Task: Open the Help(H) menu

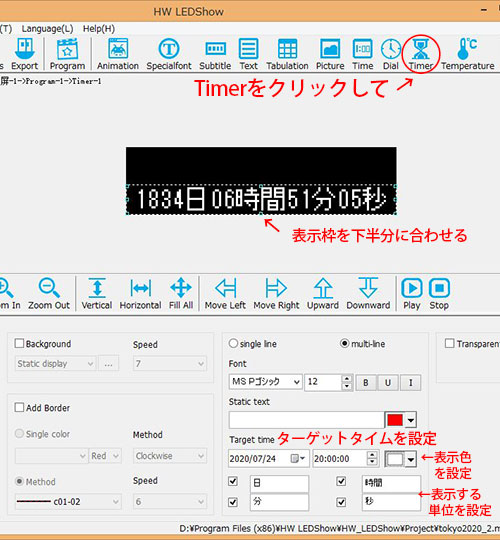Action: (98, 29)
